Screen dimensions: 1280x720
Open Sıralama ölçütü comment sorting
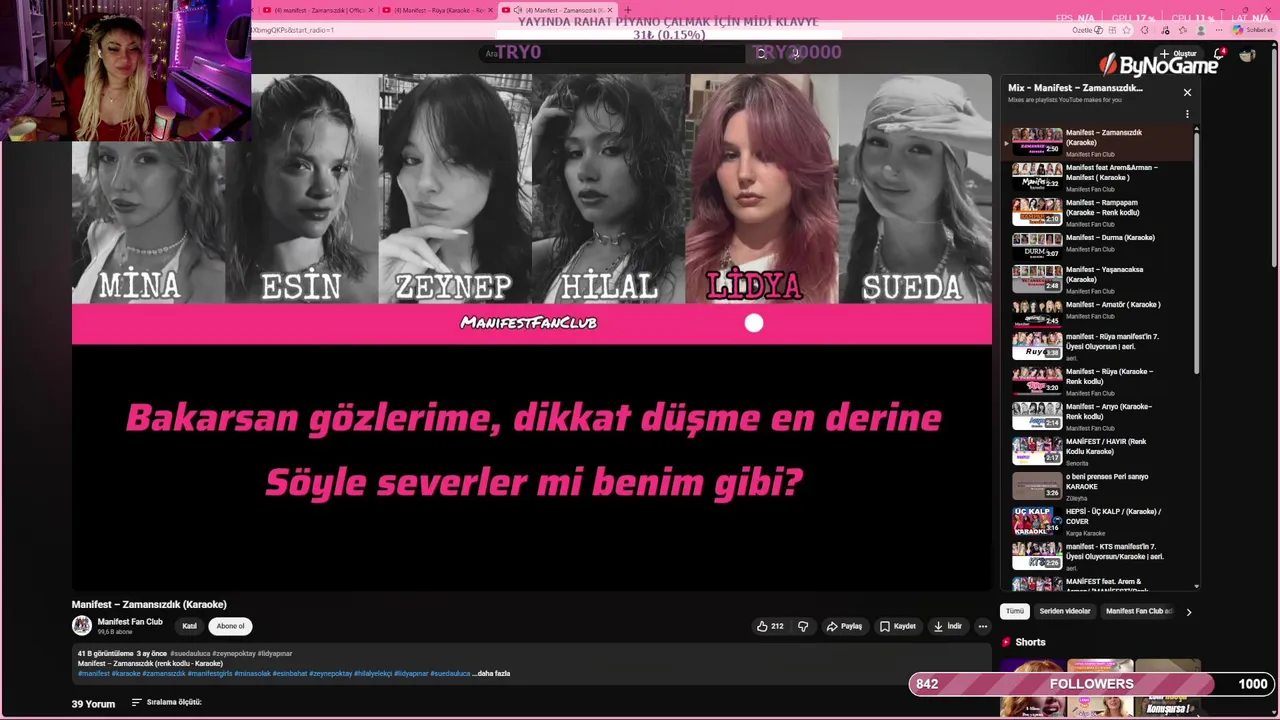[167, 702]
